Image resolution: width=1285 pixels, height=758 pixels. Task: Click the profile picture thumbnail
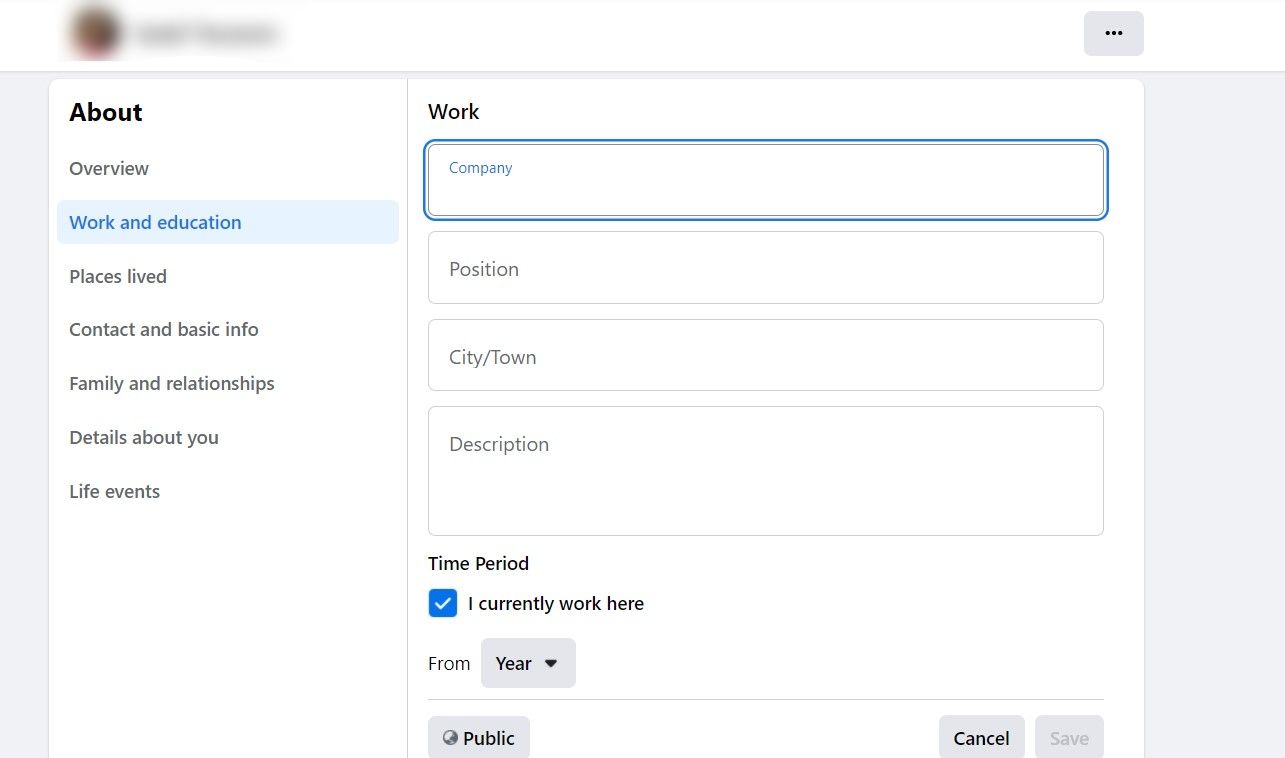point(95,33)
